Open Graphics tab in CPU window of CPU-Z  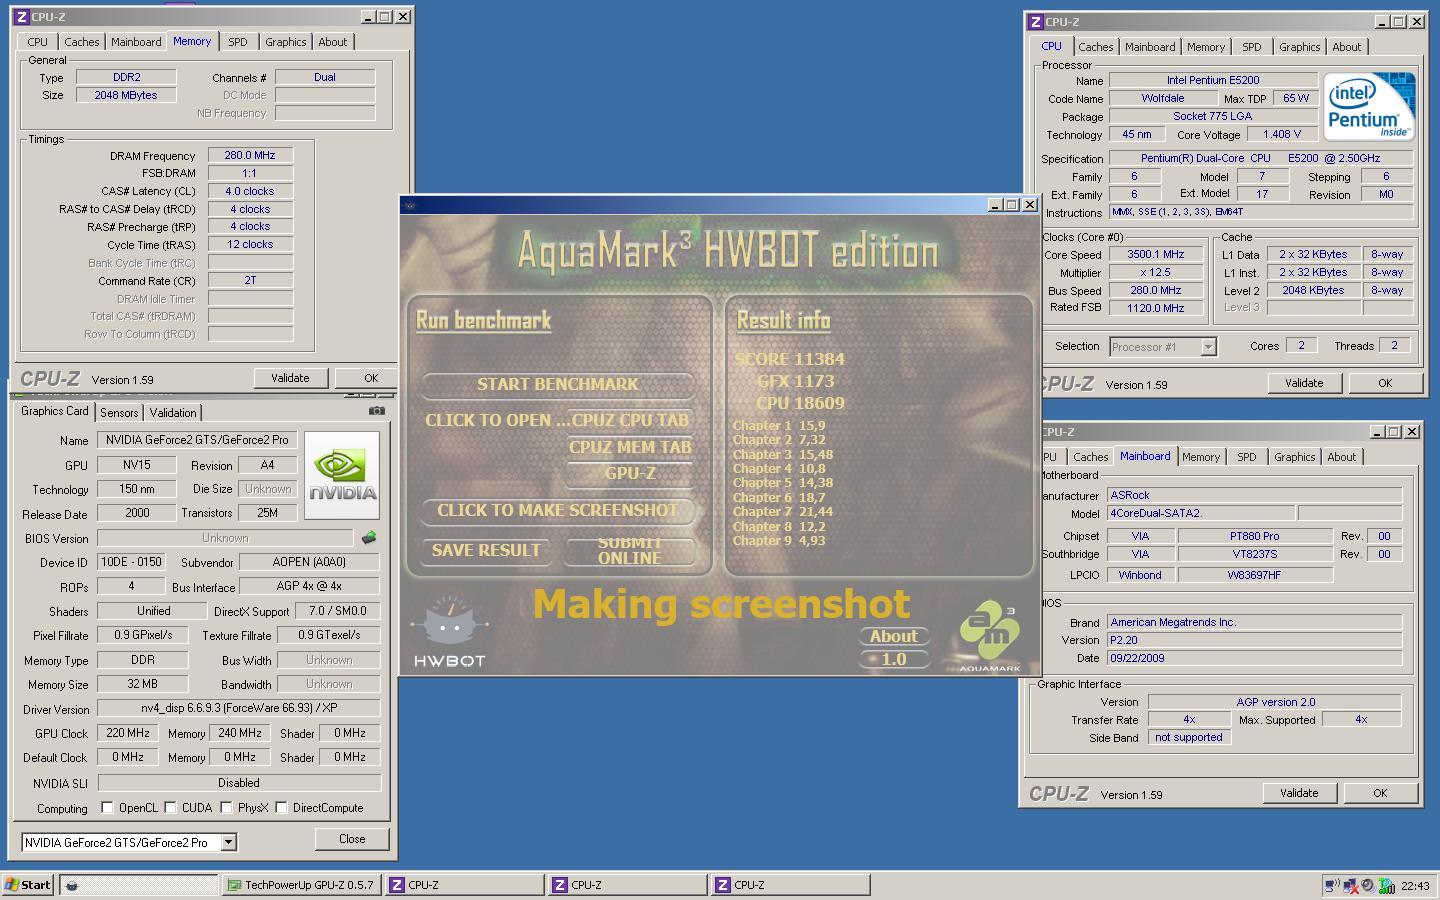[x=1299, y=47]
